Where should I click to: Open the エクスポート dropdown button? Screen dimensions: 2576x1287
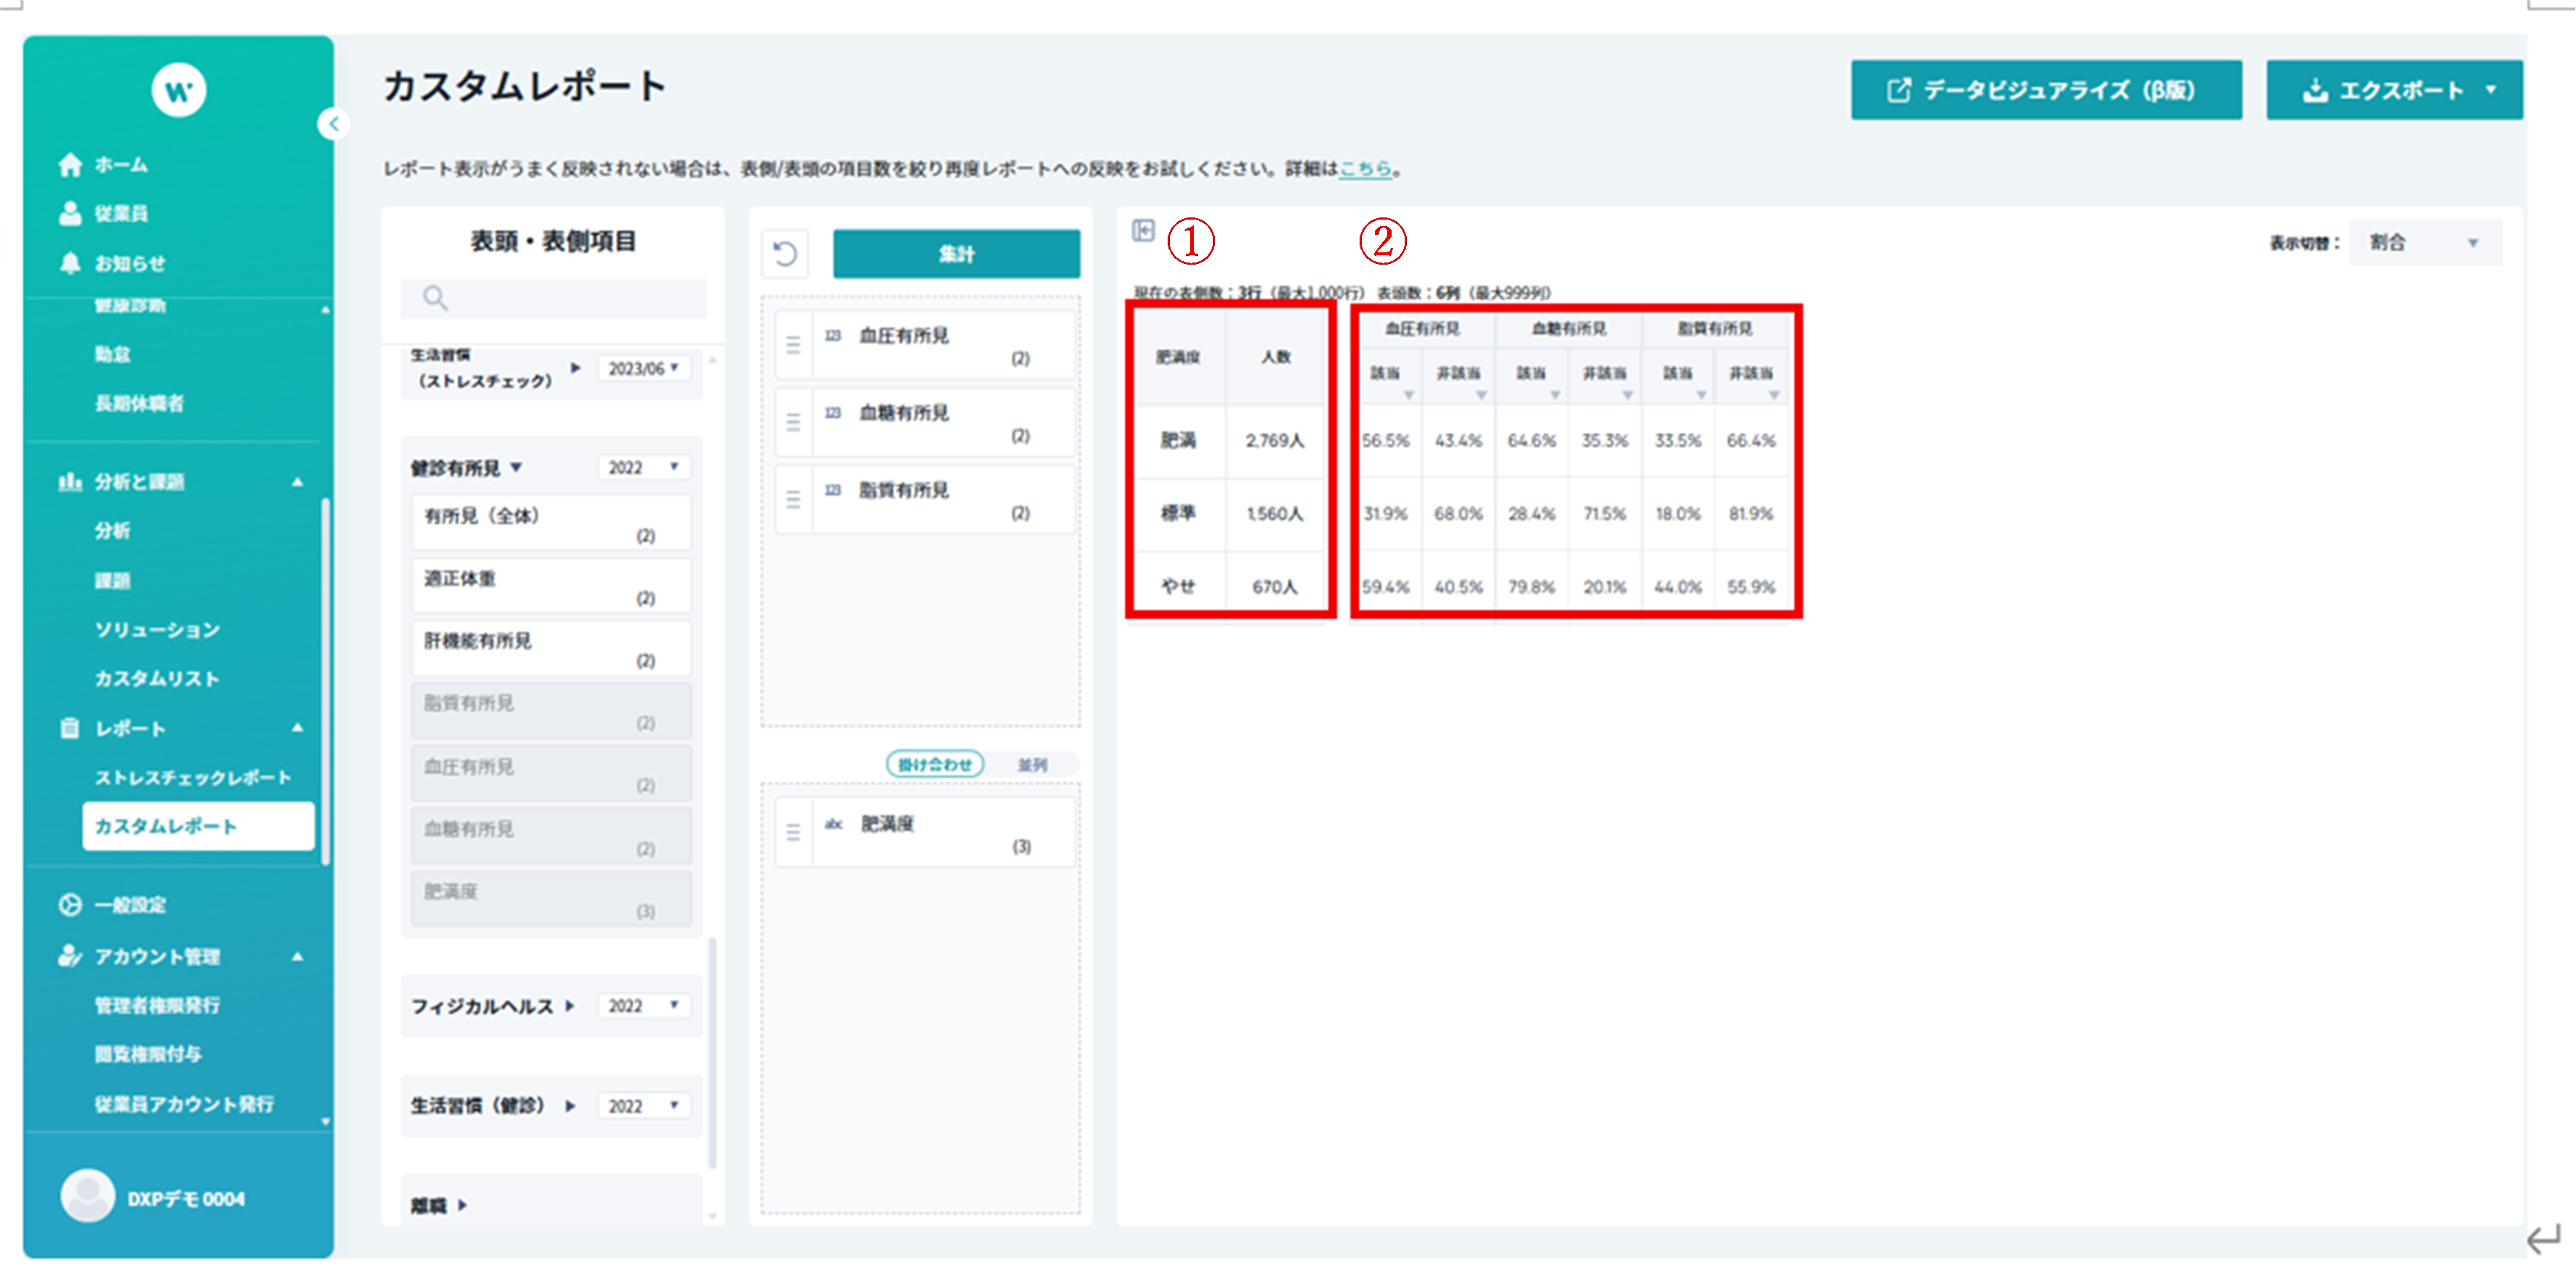coord(2394,90)
